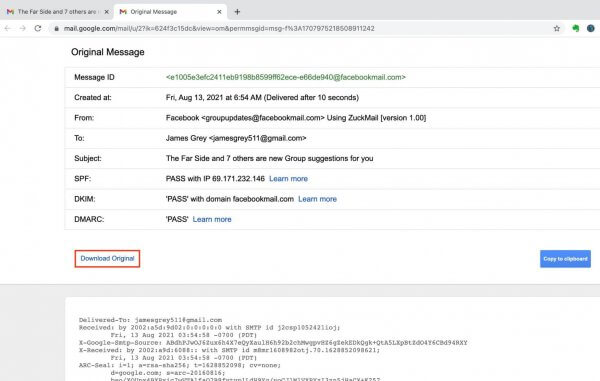Click the browser forward arrow
Image resolution: width=600 pixels, height=381 pixels.
(23, 28)
